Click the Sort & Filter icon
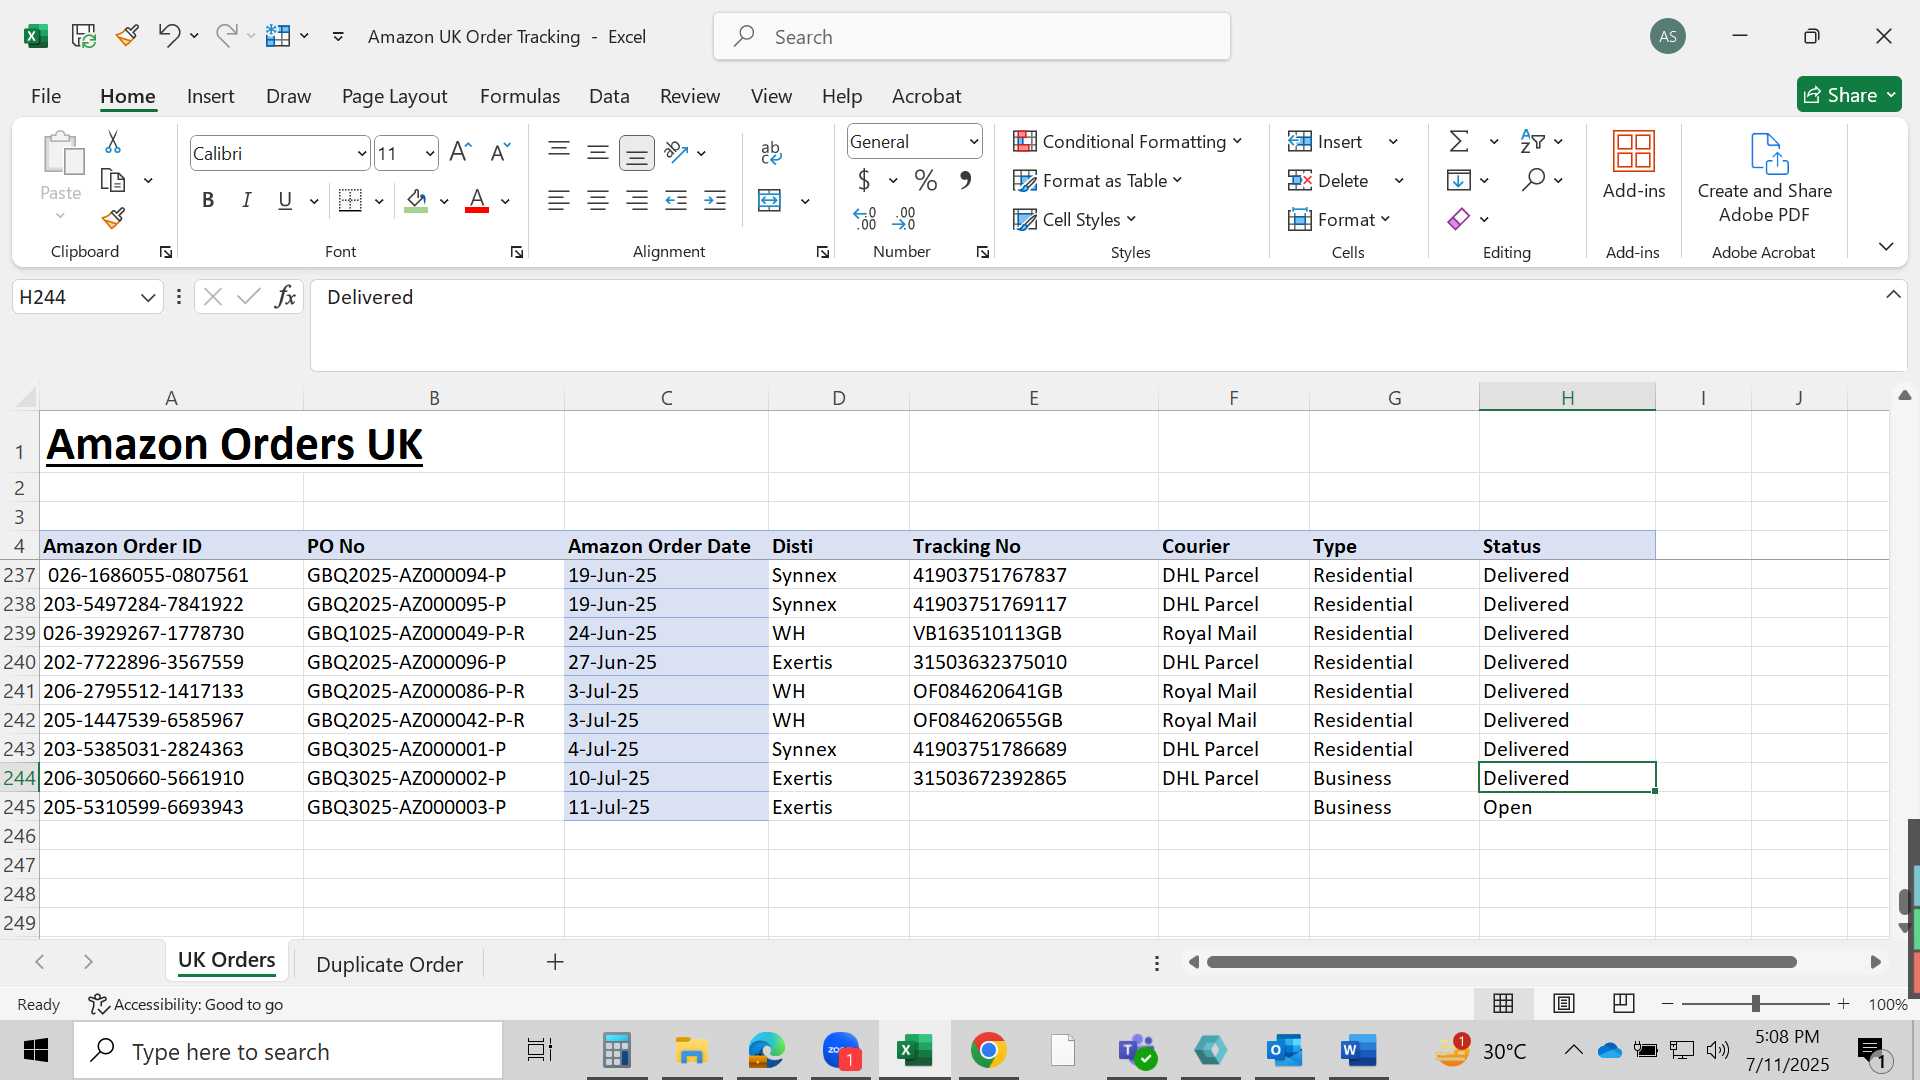Screen dimensions: 1920x1080 click(1532, 141)
